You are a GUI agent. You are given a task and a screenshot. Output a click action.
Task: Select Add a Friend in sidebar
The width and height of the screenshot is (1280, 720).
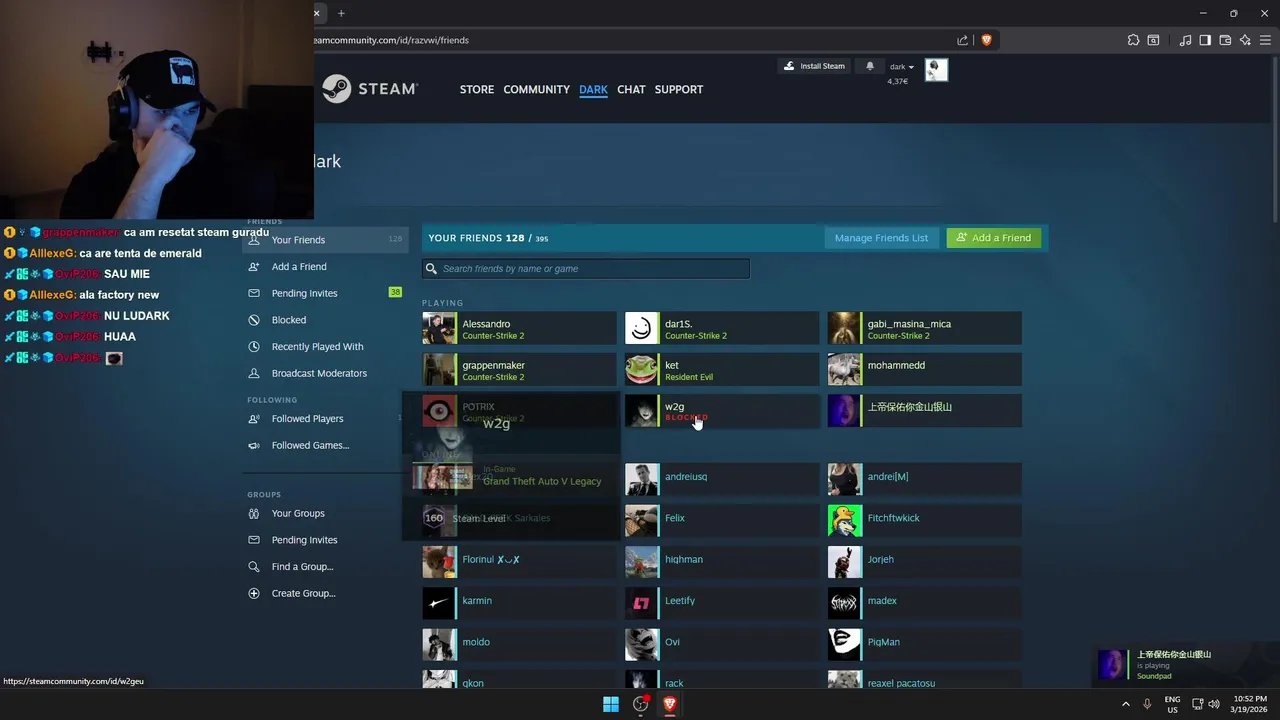click(325, 267)
